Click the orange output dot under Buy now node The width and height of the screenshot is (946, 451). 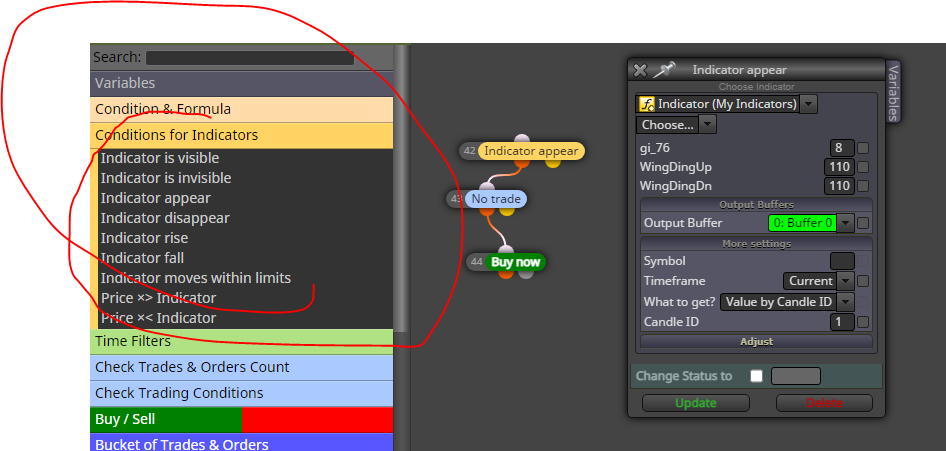[x=506, y=273]
